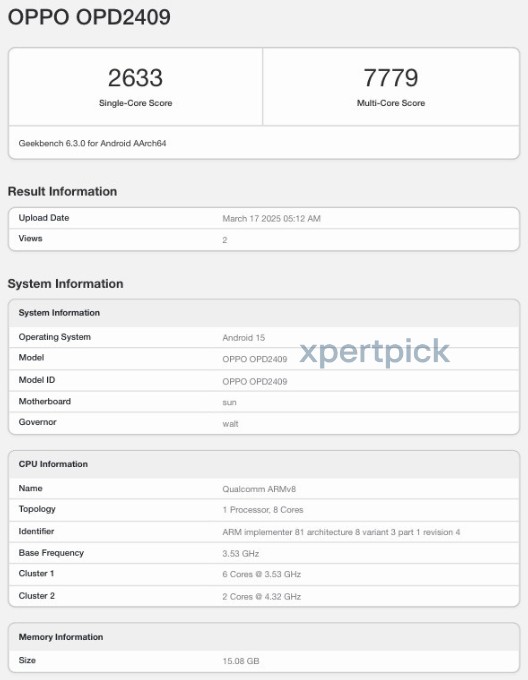Click the Multi-Core Score label

(391, 103)
